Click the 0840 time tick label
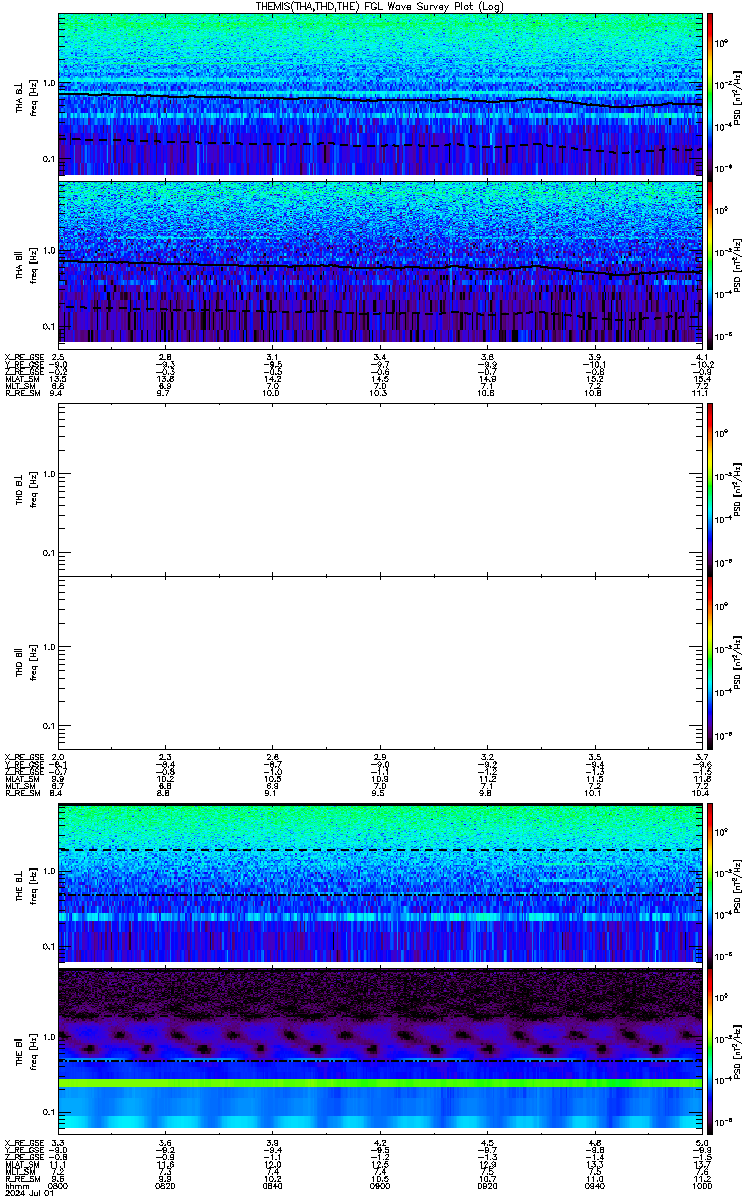750x1200 pixels. tap(273, 1185)
